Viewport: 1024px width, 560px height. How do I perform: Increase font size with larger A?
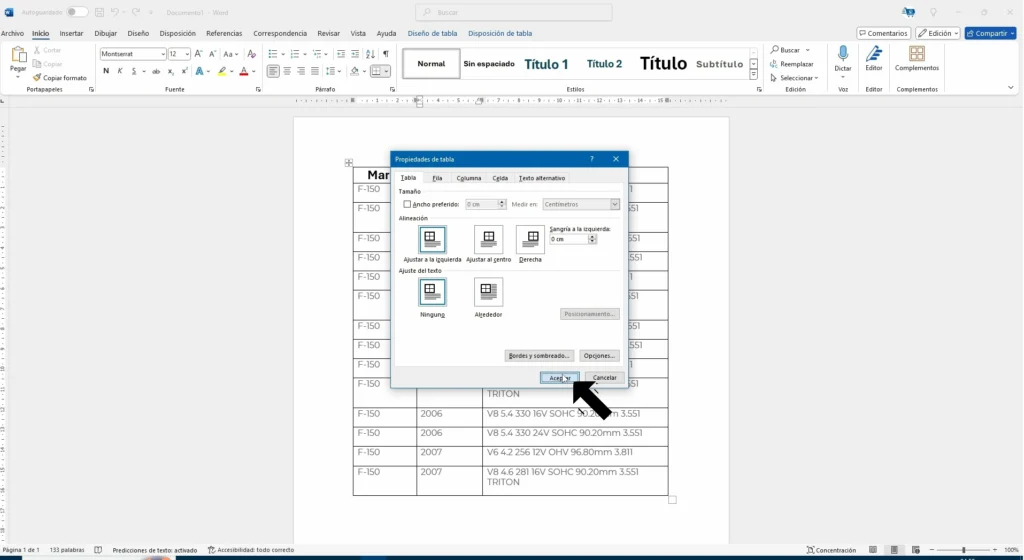(x=199, y=54)
